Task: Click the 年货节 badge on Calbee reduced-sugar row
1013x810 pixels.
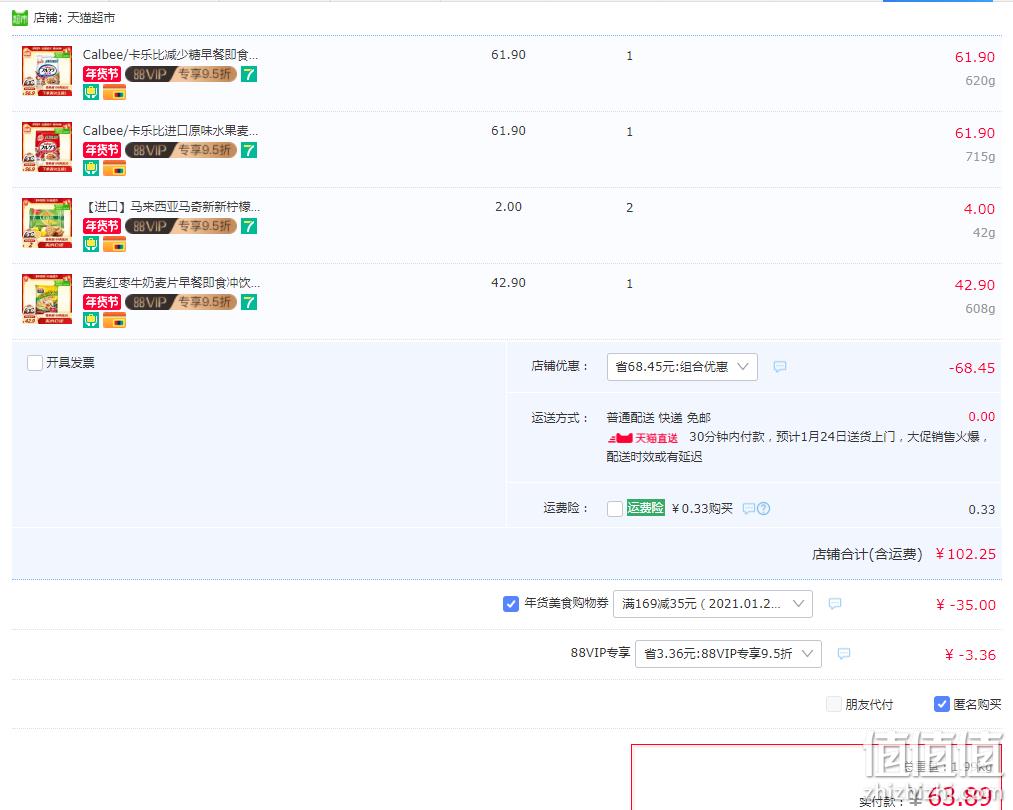Action: [x=101, y=74]
